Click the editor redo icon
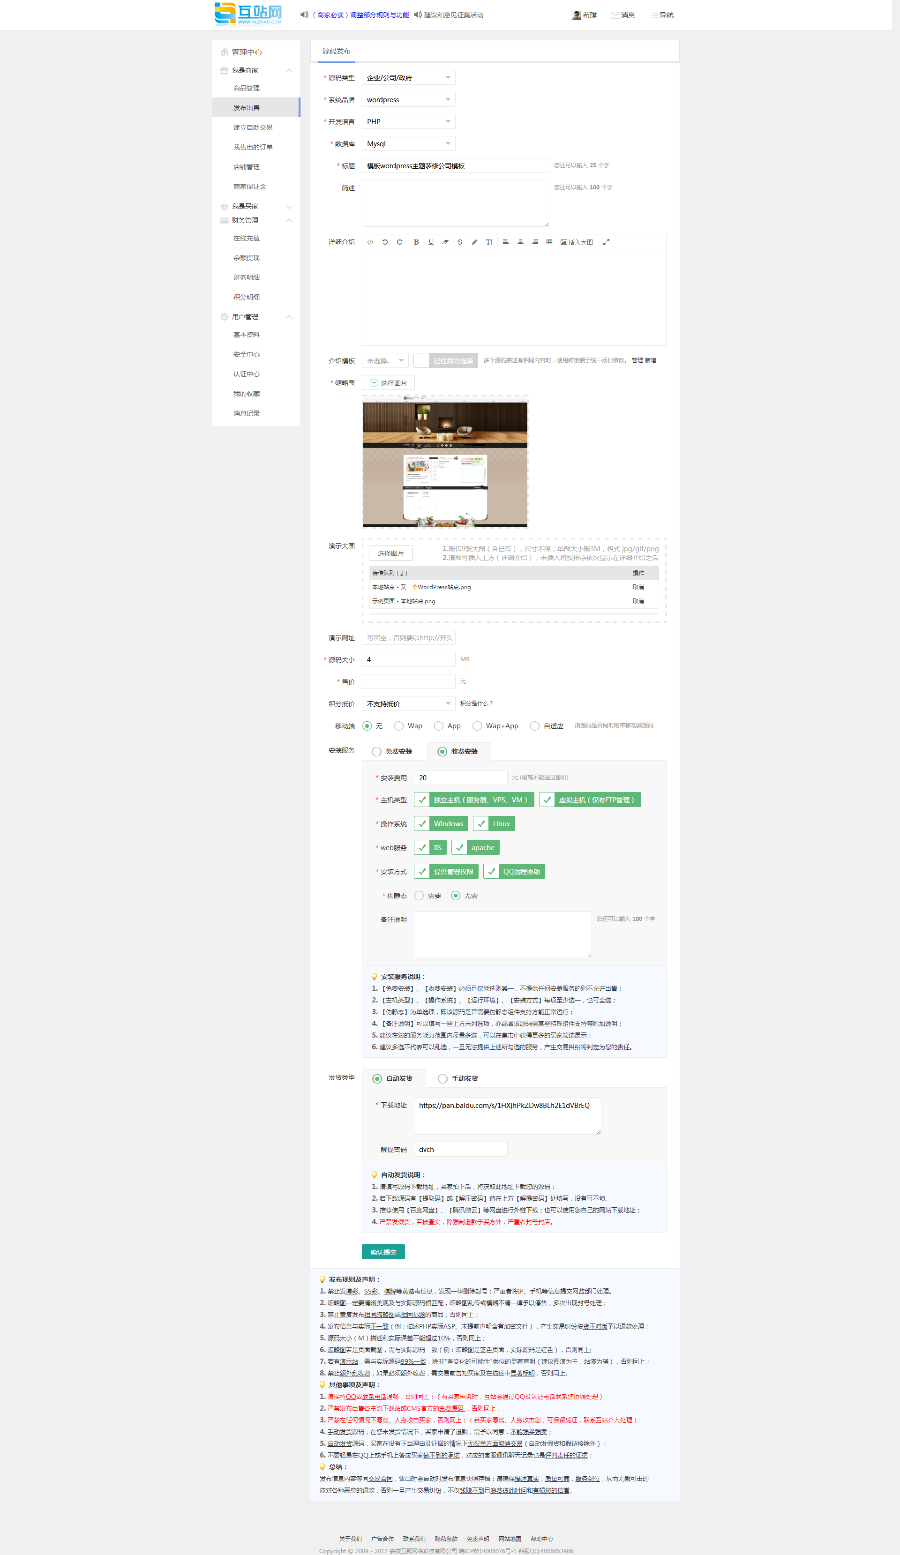The height and width of the screenshot is (1555, 900). tap(400, 242)
